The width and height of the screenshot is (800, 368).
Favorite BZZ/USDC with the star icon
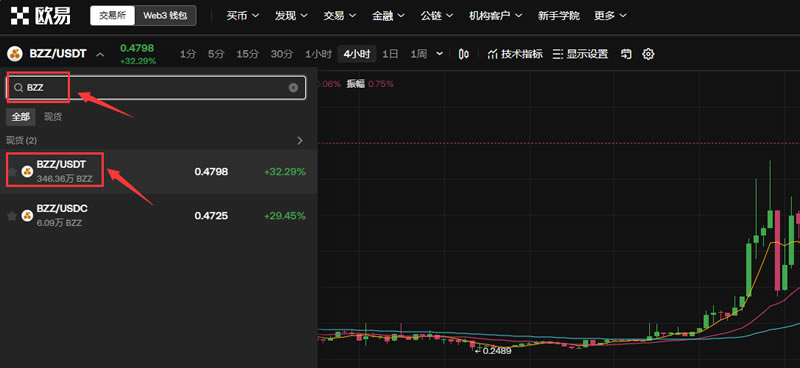[11, 216]
